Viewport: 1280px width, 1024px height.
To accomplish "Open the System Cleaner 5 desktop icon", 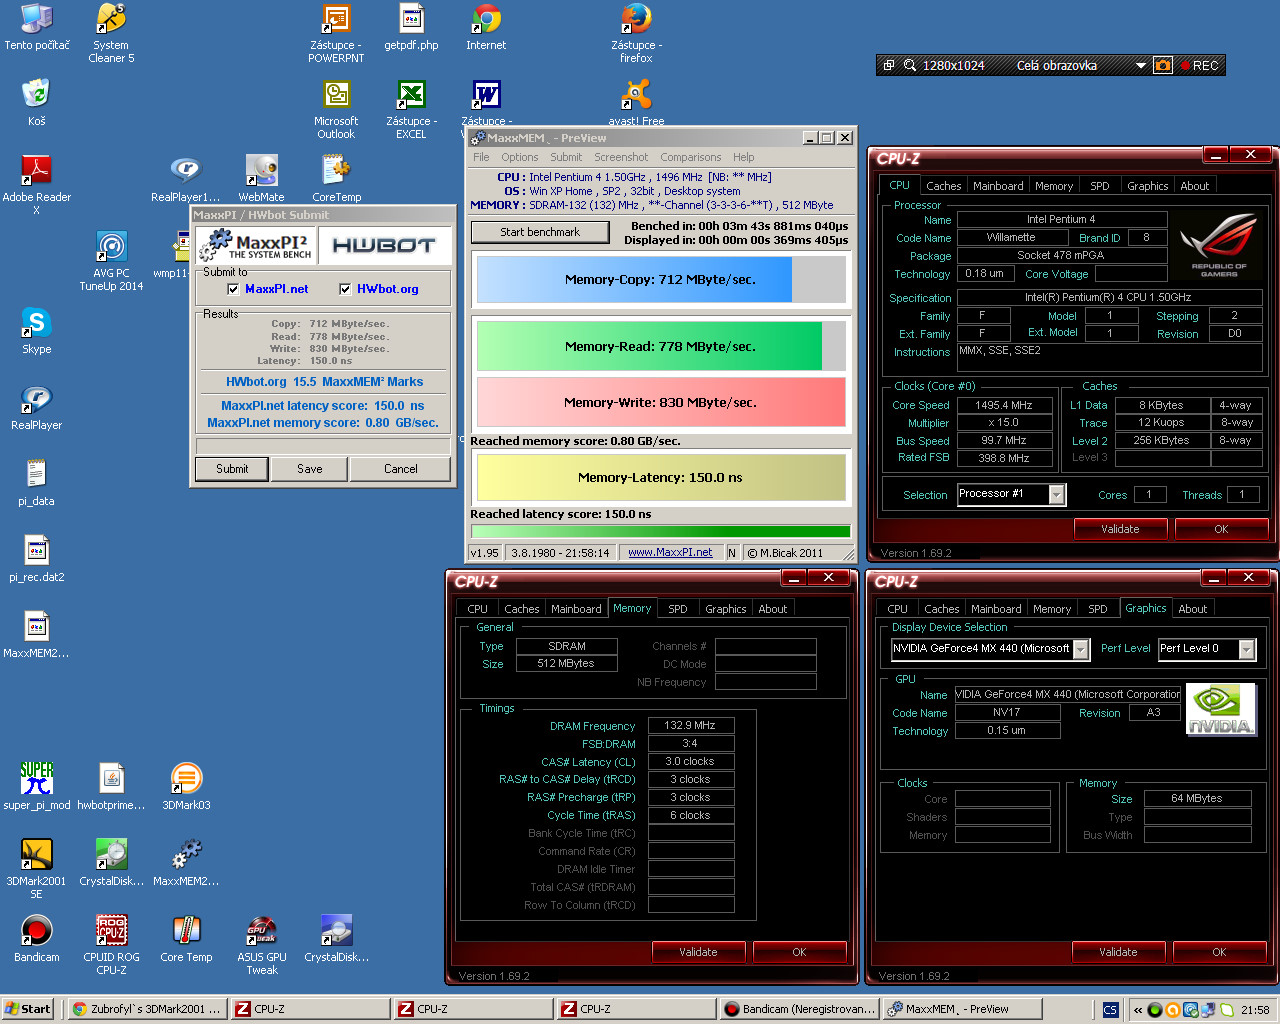I will pyautogui.click(x=111, y=19).
